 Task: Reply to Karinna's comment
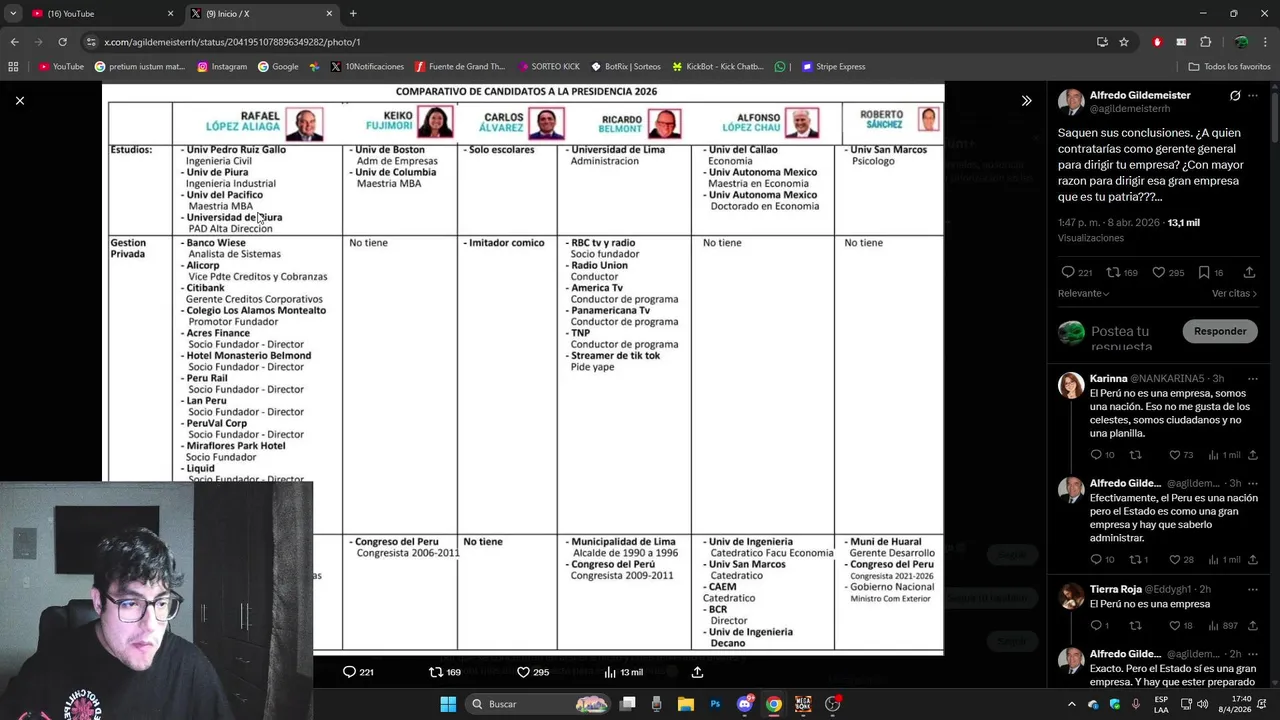pos(1102,455)
